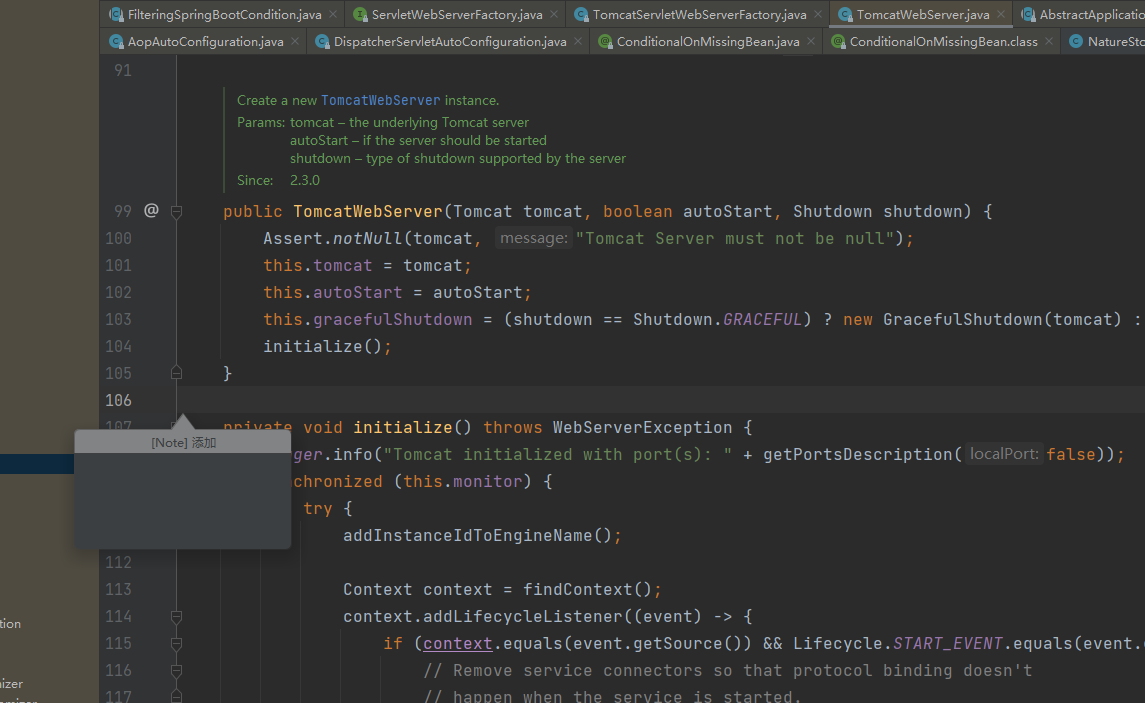Close the ConditionalOnMissingBean.class tab
The image size is (1145, 703).
[x=1049, y=41]
